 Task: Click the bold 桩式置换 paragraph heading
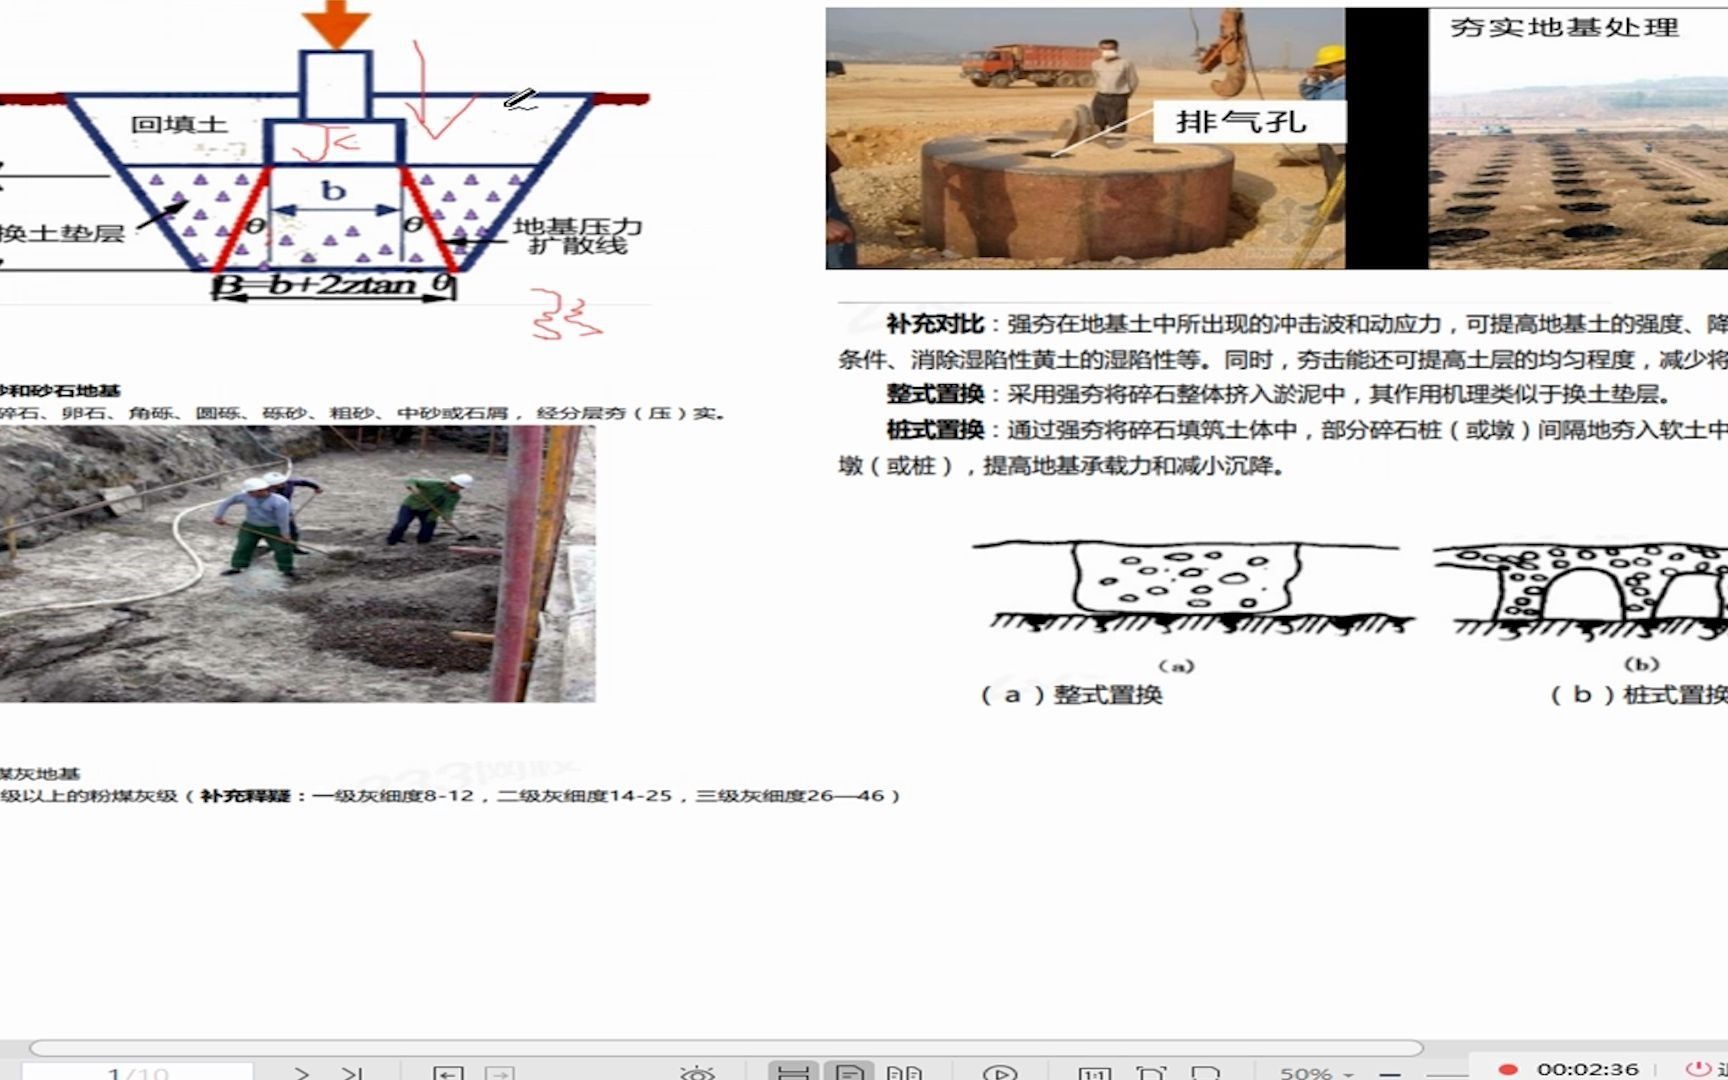935,430
